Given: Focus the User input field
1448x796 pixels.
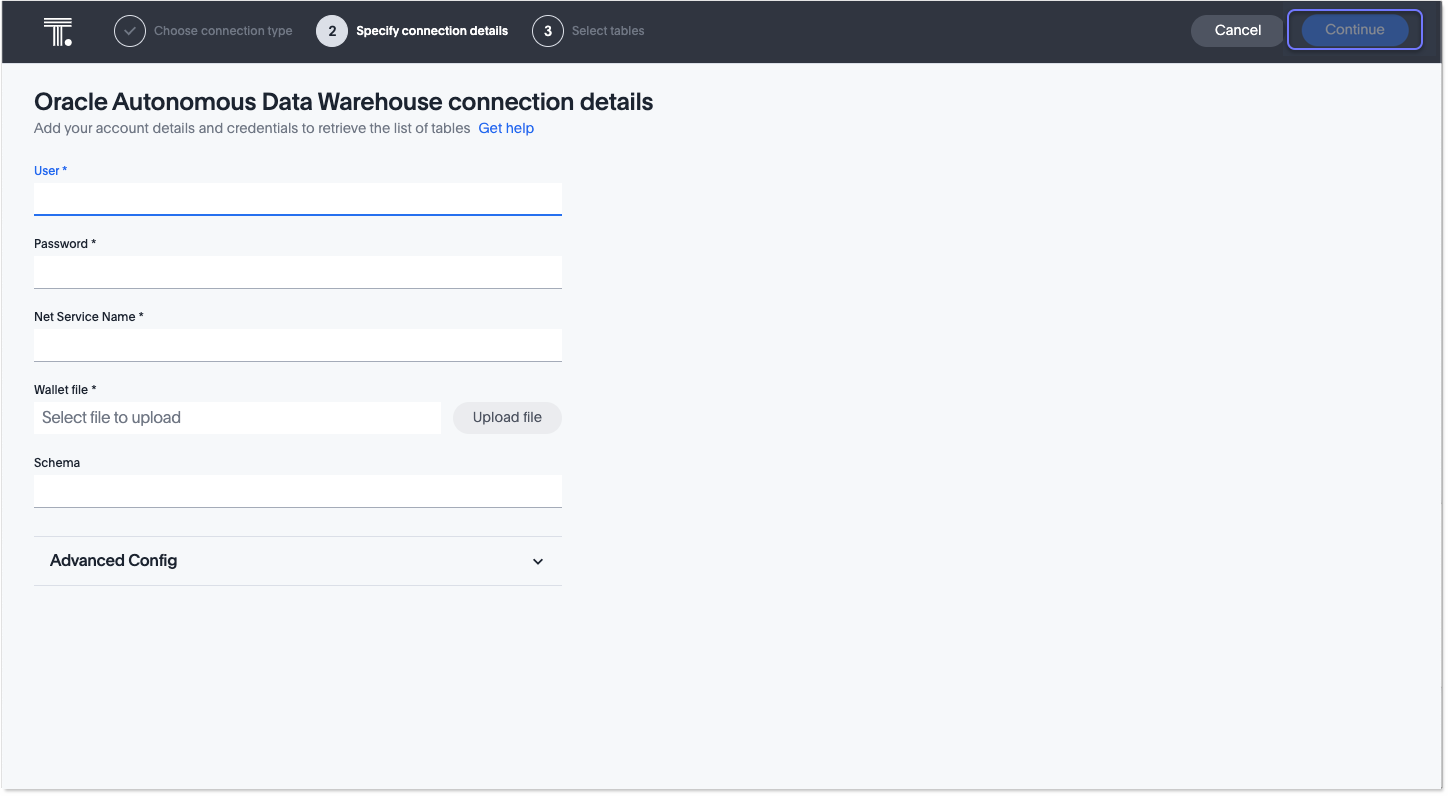Looking at the screenshot, I should 298,199.
